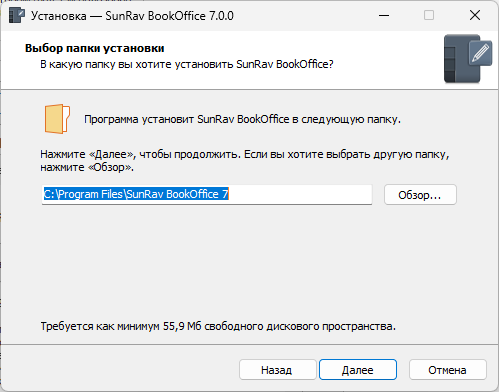Cancel setup using Отмена
The width and height of the screenshot is (499, 392).
click(447, 370)
